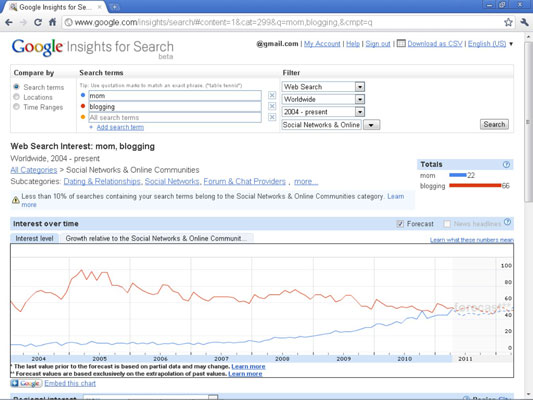Open the 2004 - present time dropdown
This screenshot has width=533, height=400.
323,112
